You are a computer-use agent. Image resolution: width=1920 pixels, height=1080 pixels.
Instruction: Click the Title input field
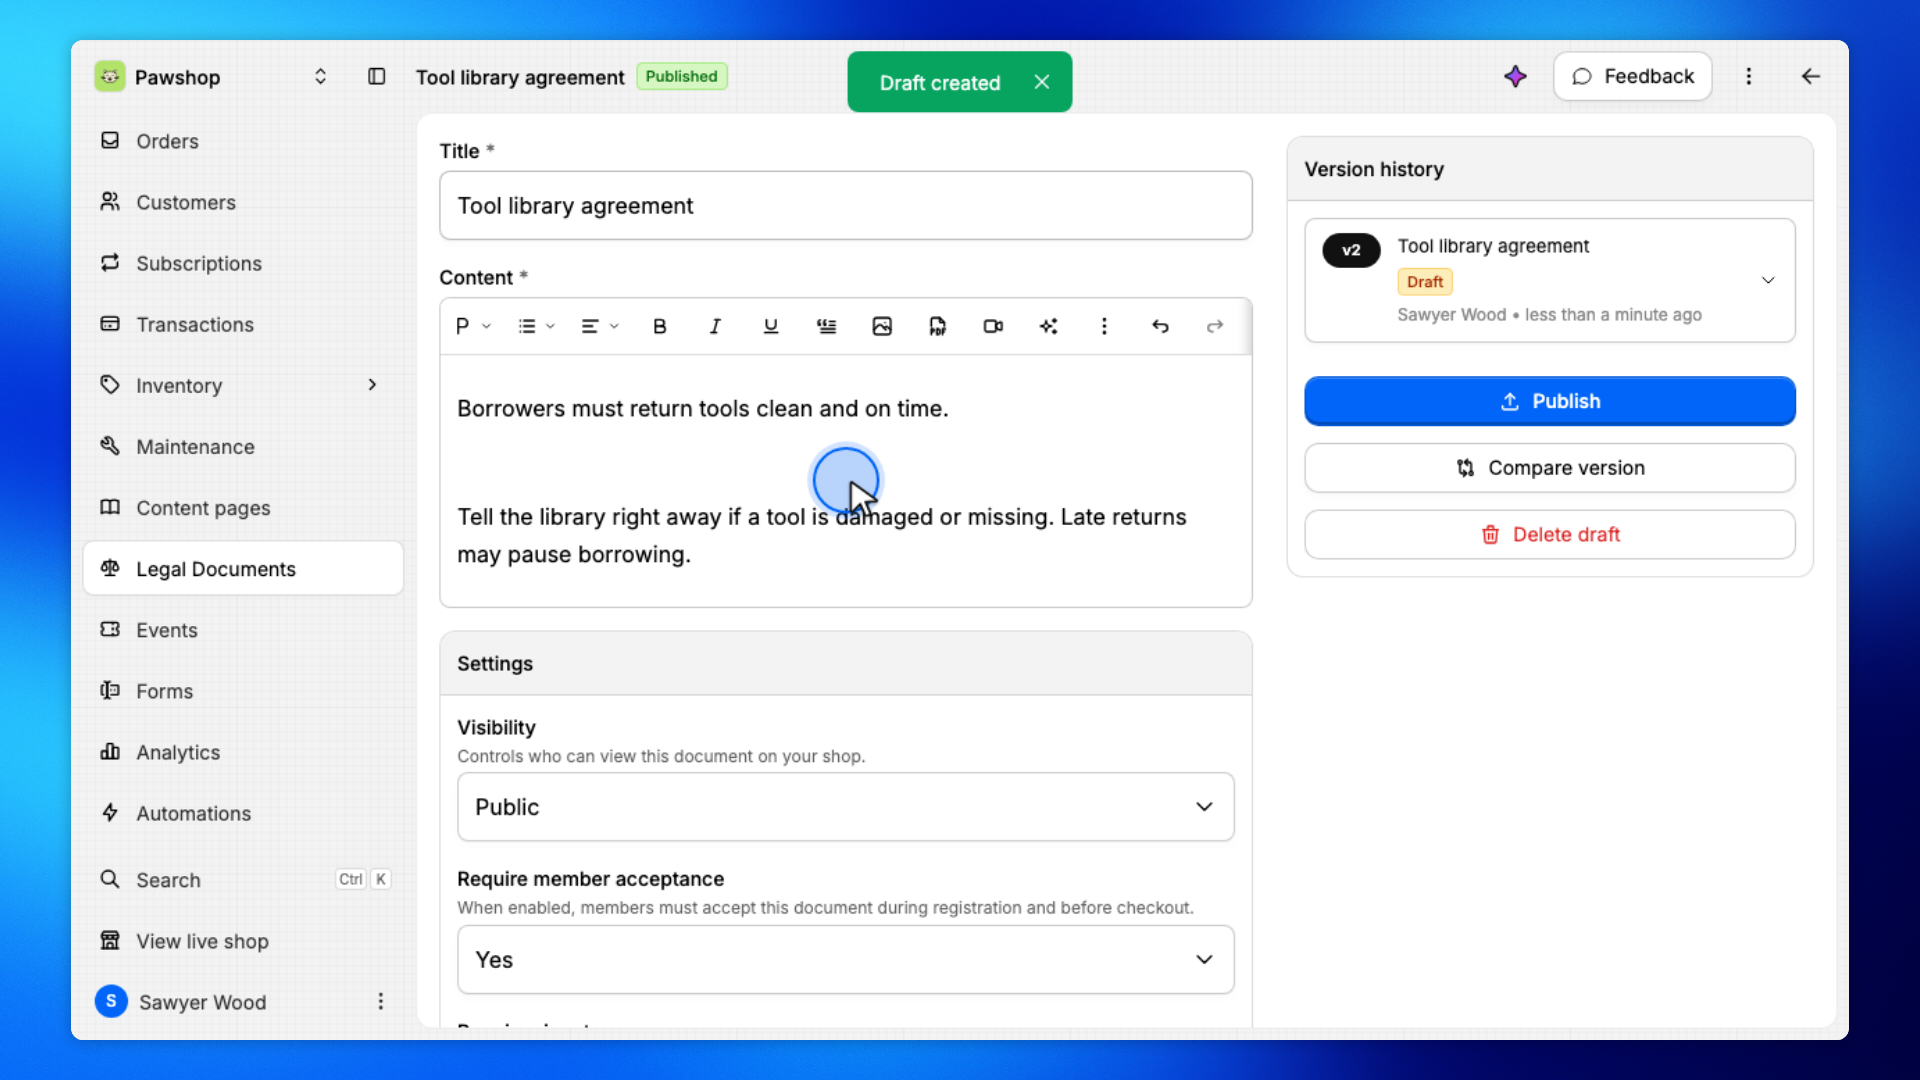845,206
